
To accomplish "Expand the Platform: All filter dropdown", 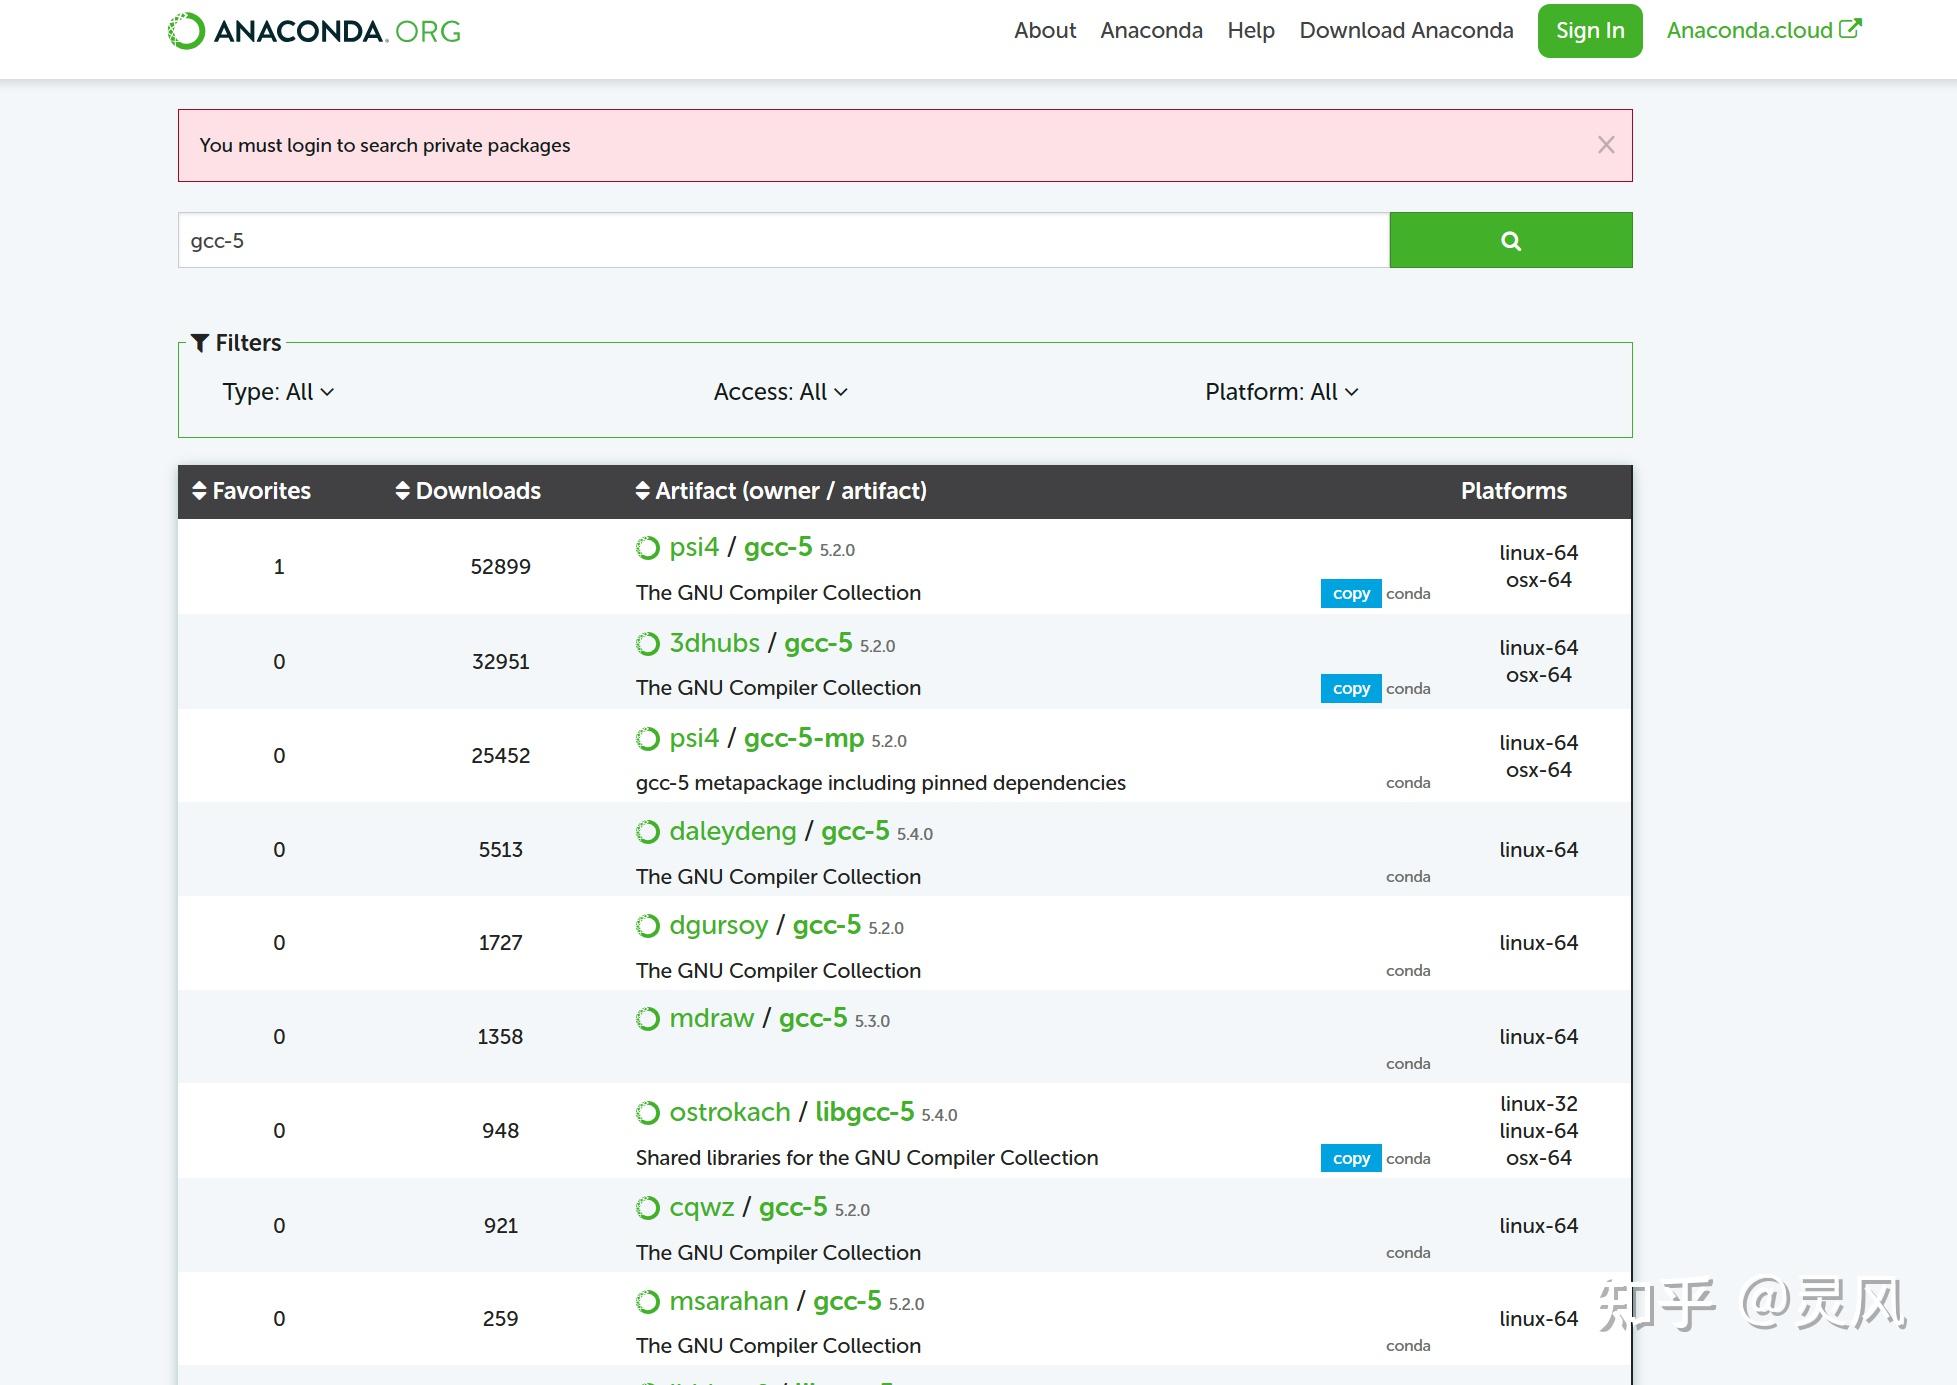I will click(1281, 392).
